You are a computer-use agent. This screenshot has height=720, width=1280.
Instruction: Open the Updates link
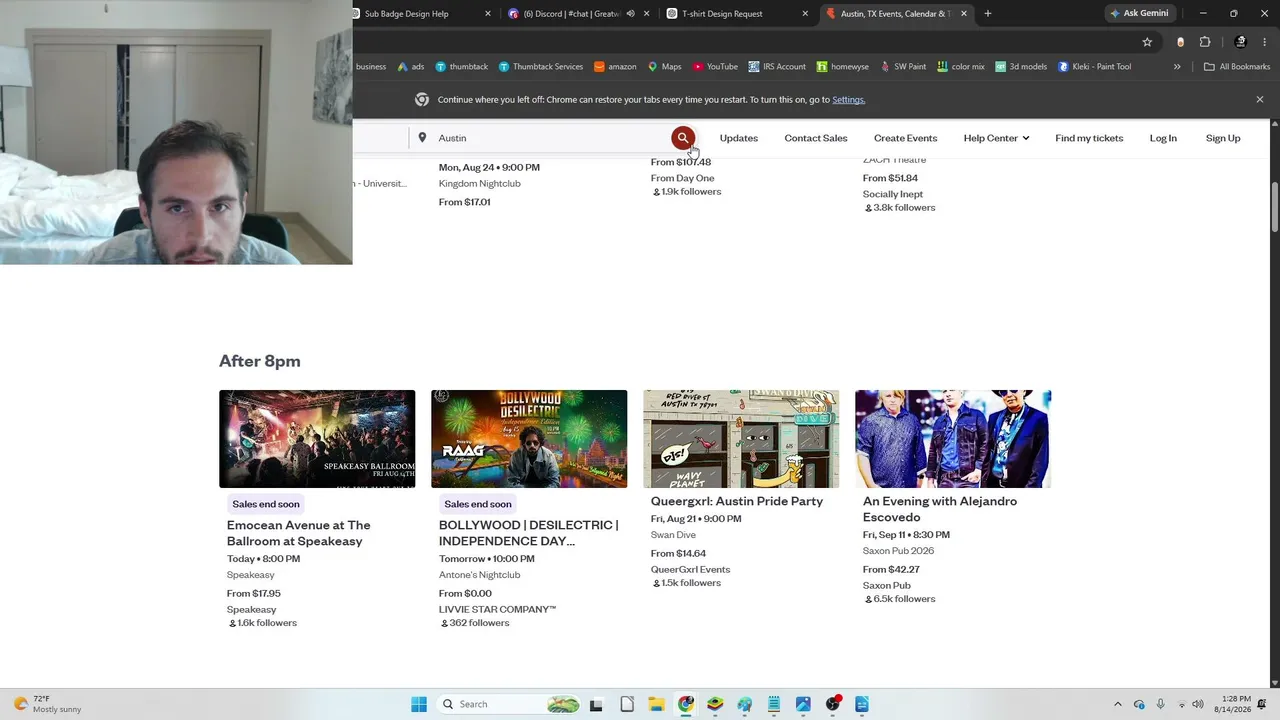(739, 138)
